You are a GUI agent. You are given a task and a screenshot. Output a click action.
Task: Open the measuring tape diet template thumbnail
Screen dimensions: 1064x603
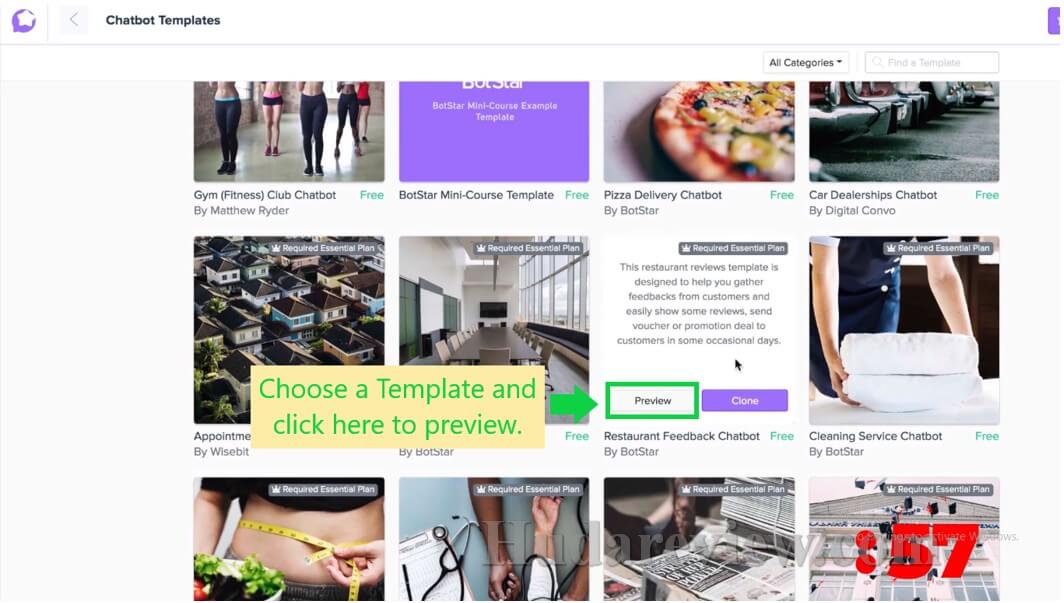pyautogui.click(x=289, y=539)
